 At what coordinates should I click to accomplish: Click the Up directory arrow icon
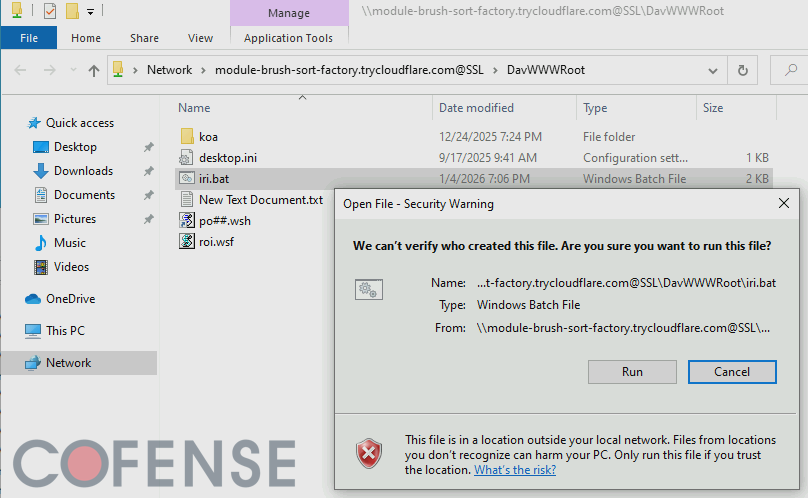pos(94,70)
